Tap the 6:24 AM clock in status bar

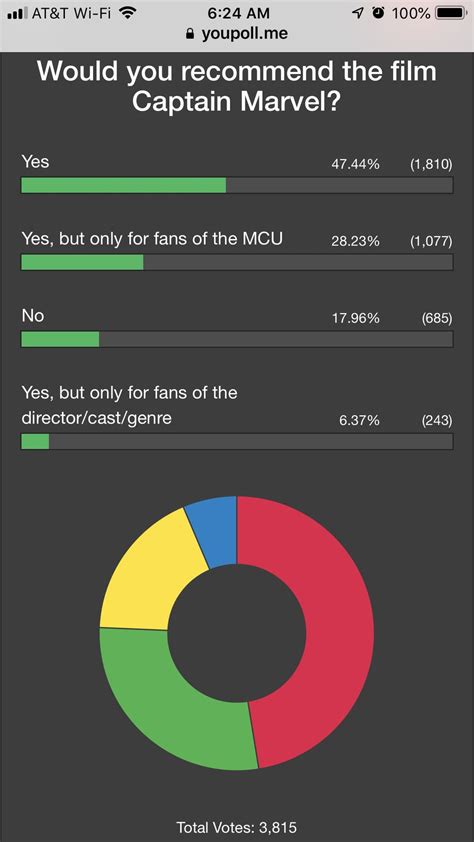click(x=237, y=13)
